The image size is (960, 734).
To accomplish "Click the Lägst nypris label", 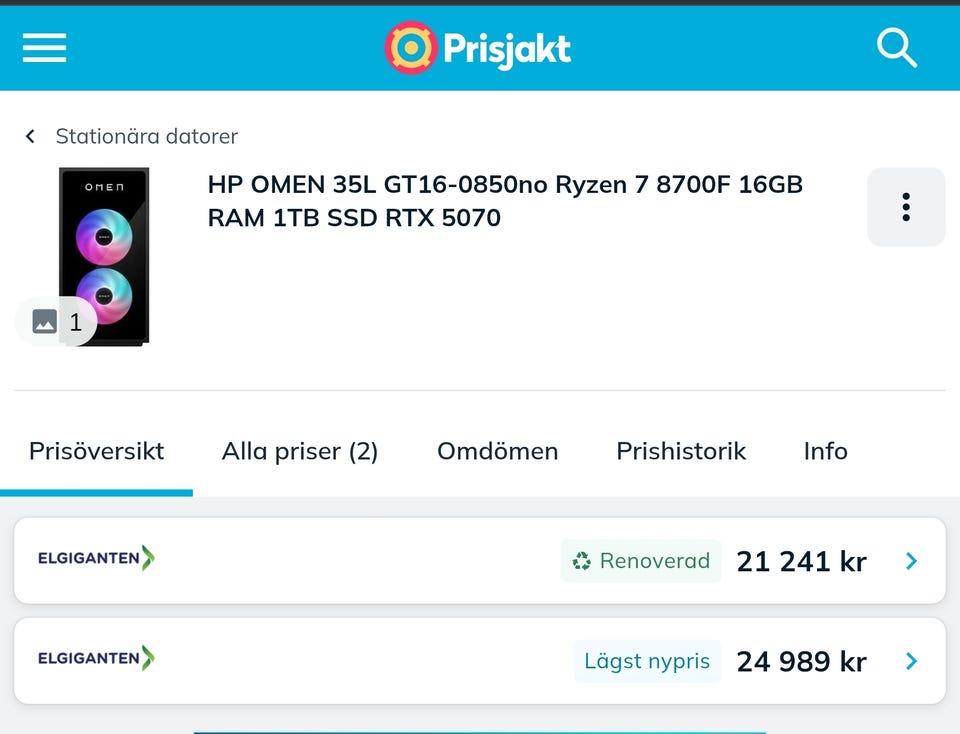I will 647,661.
